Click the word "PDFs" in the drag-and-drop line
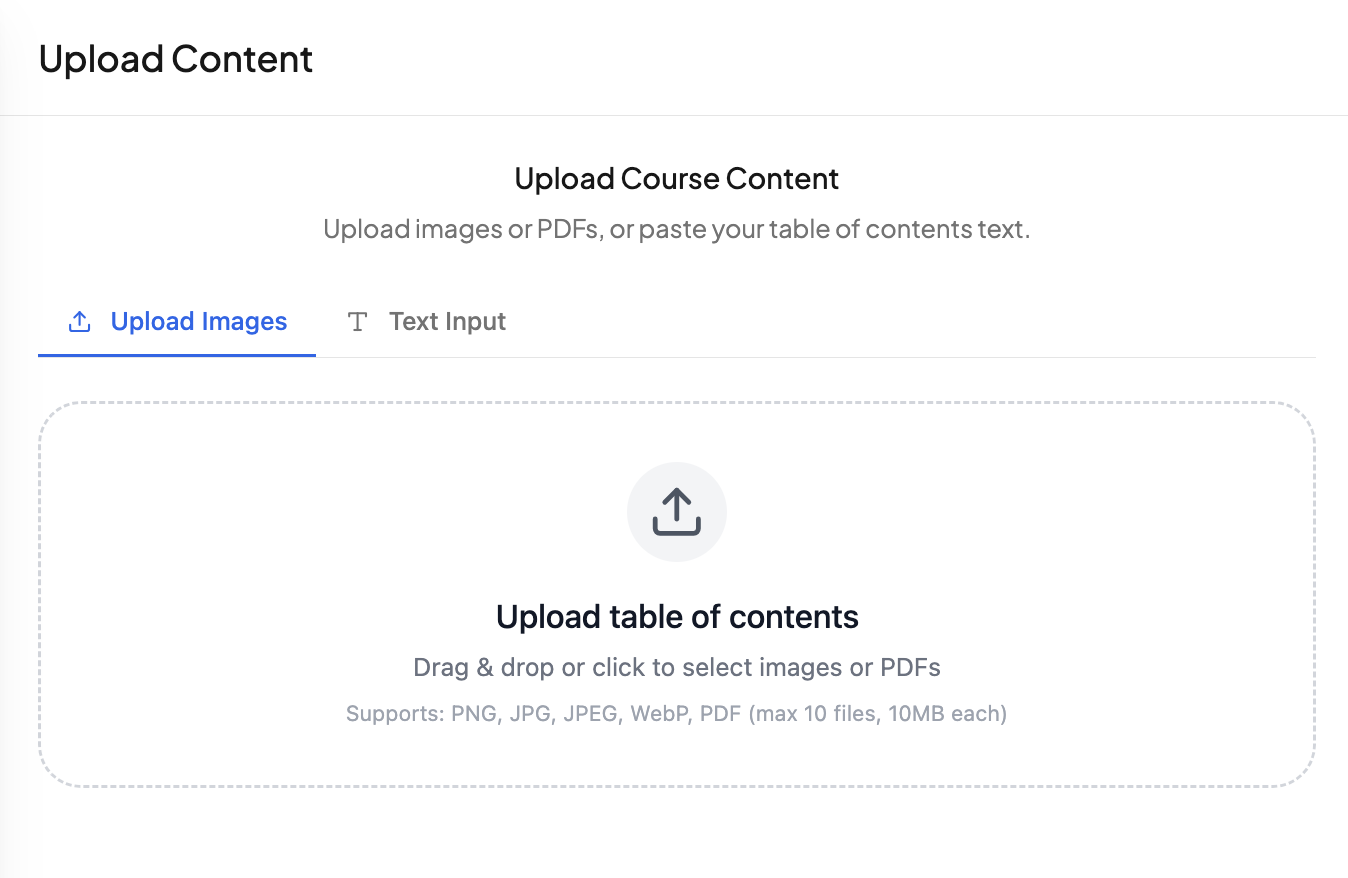The image size is (1348, 878). 910,668
